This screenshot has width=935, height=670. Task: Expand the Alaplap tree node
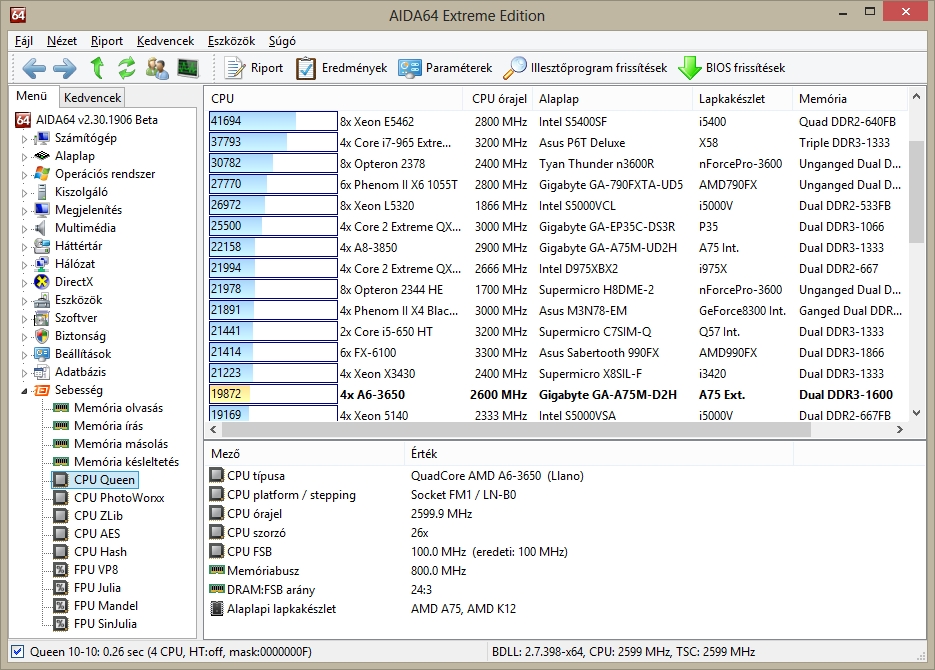24,157
